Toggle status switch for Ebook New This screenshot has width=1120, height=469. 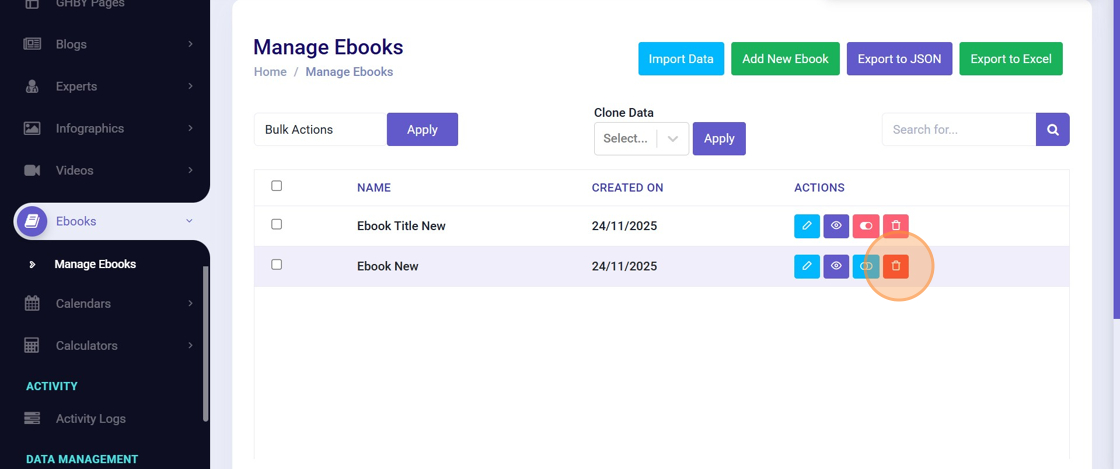pos(866,266)
